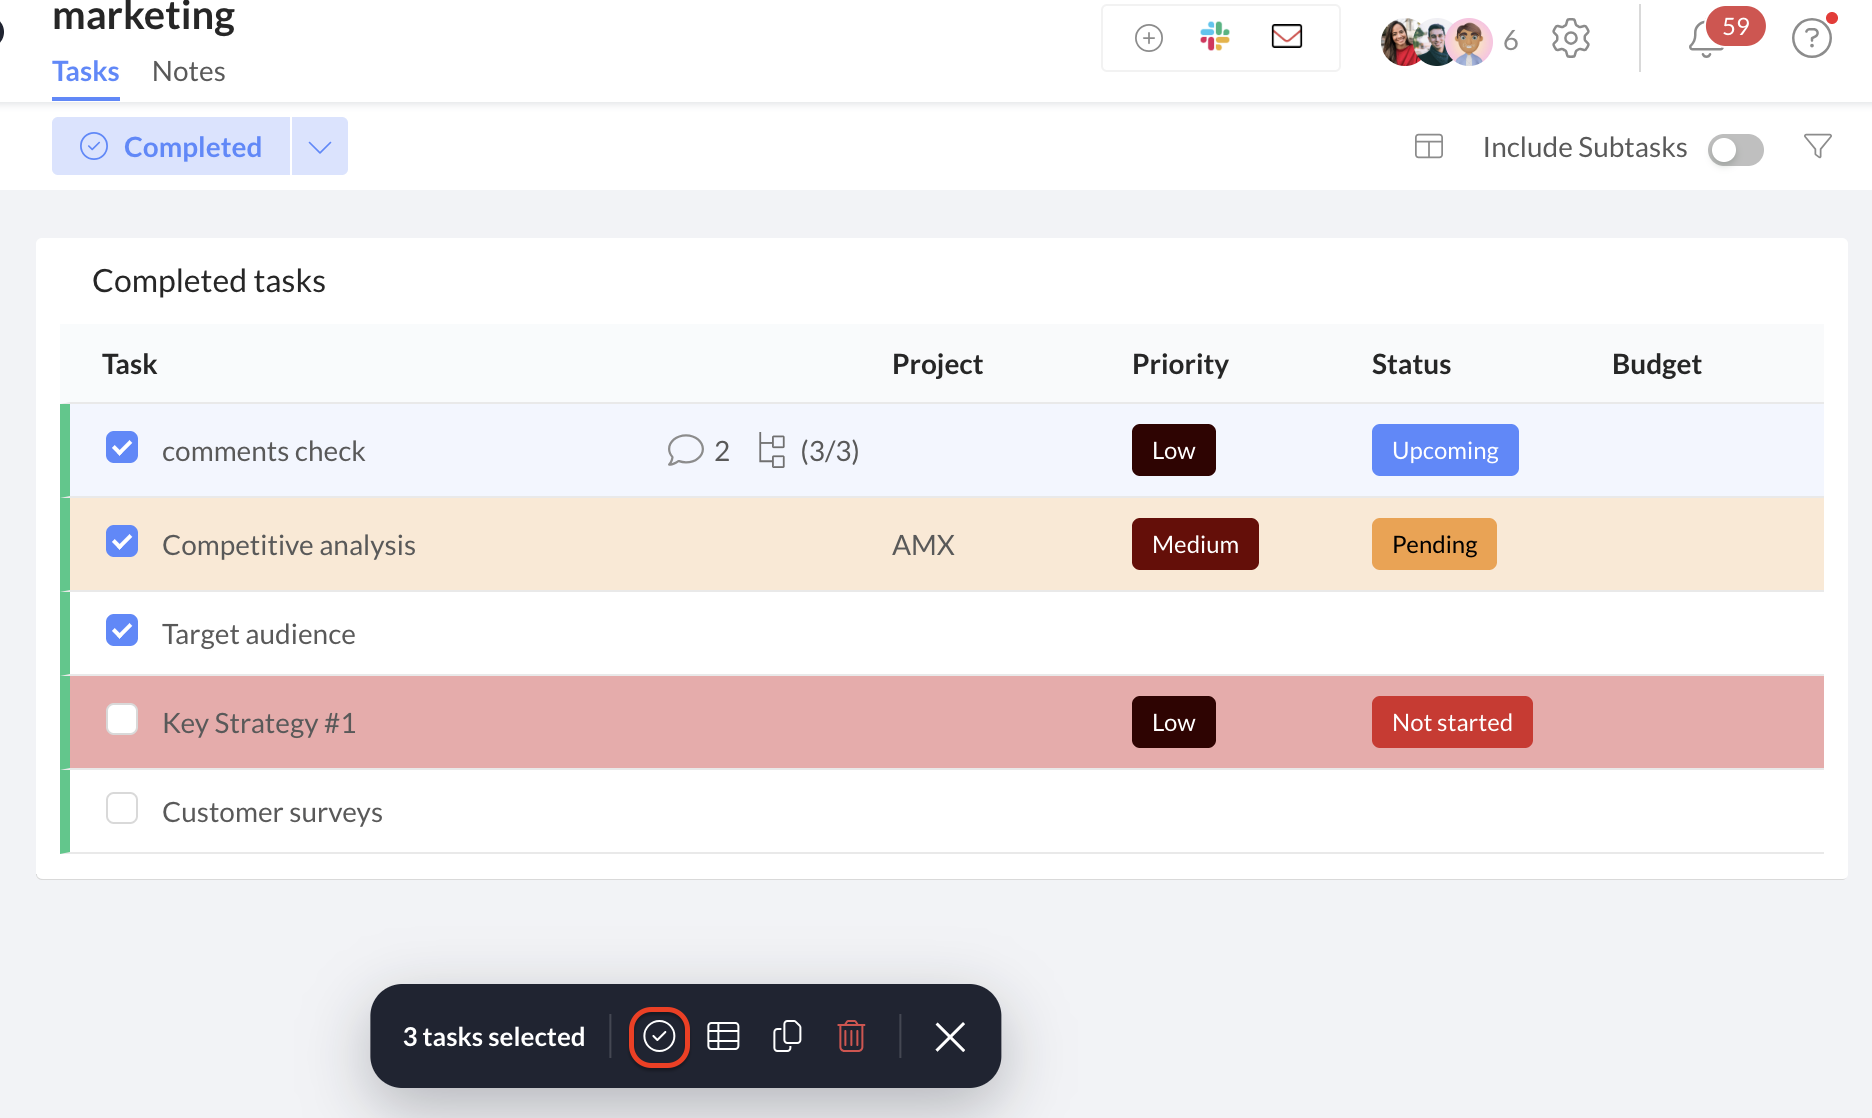Image resolution: width=1872 pixels, height=1118 pixels.
Task: Toggle Include Subtasks switch
Action: [x=1736, y=150]
